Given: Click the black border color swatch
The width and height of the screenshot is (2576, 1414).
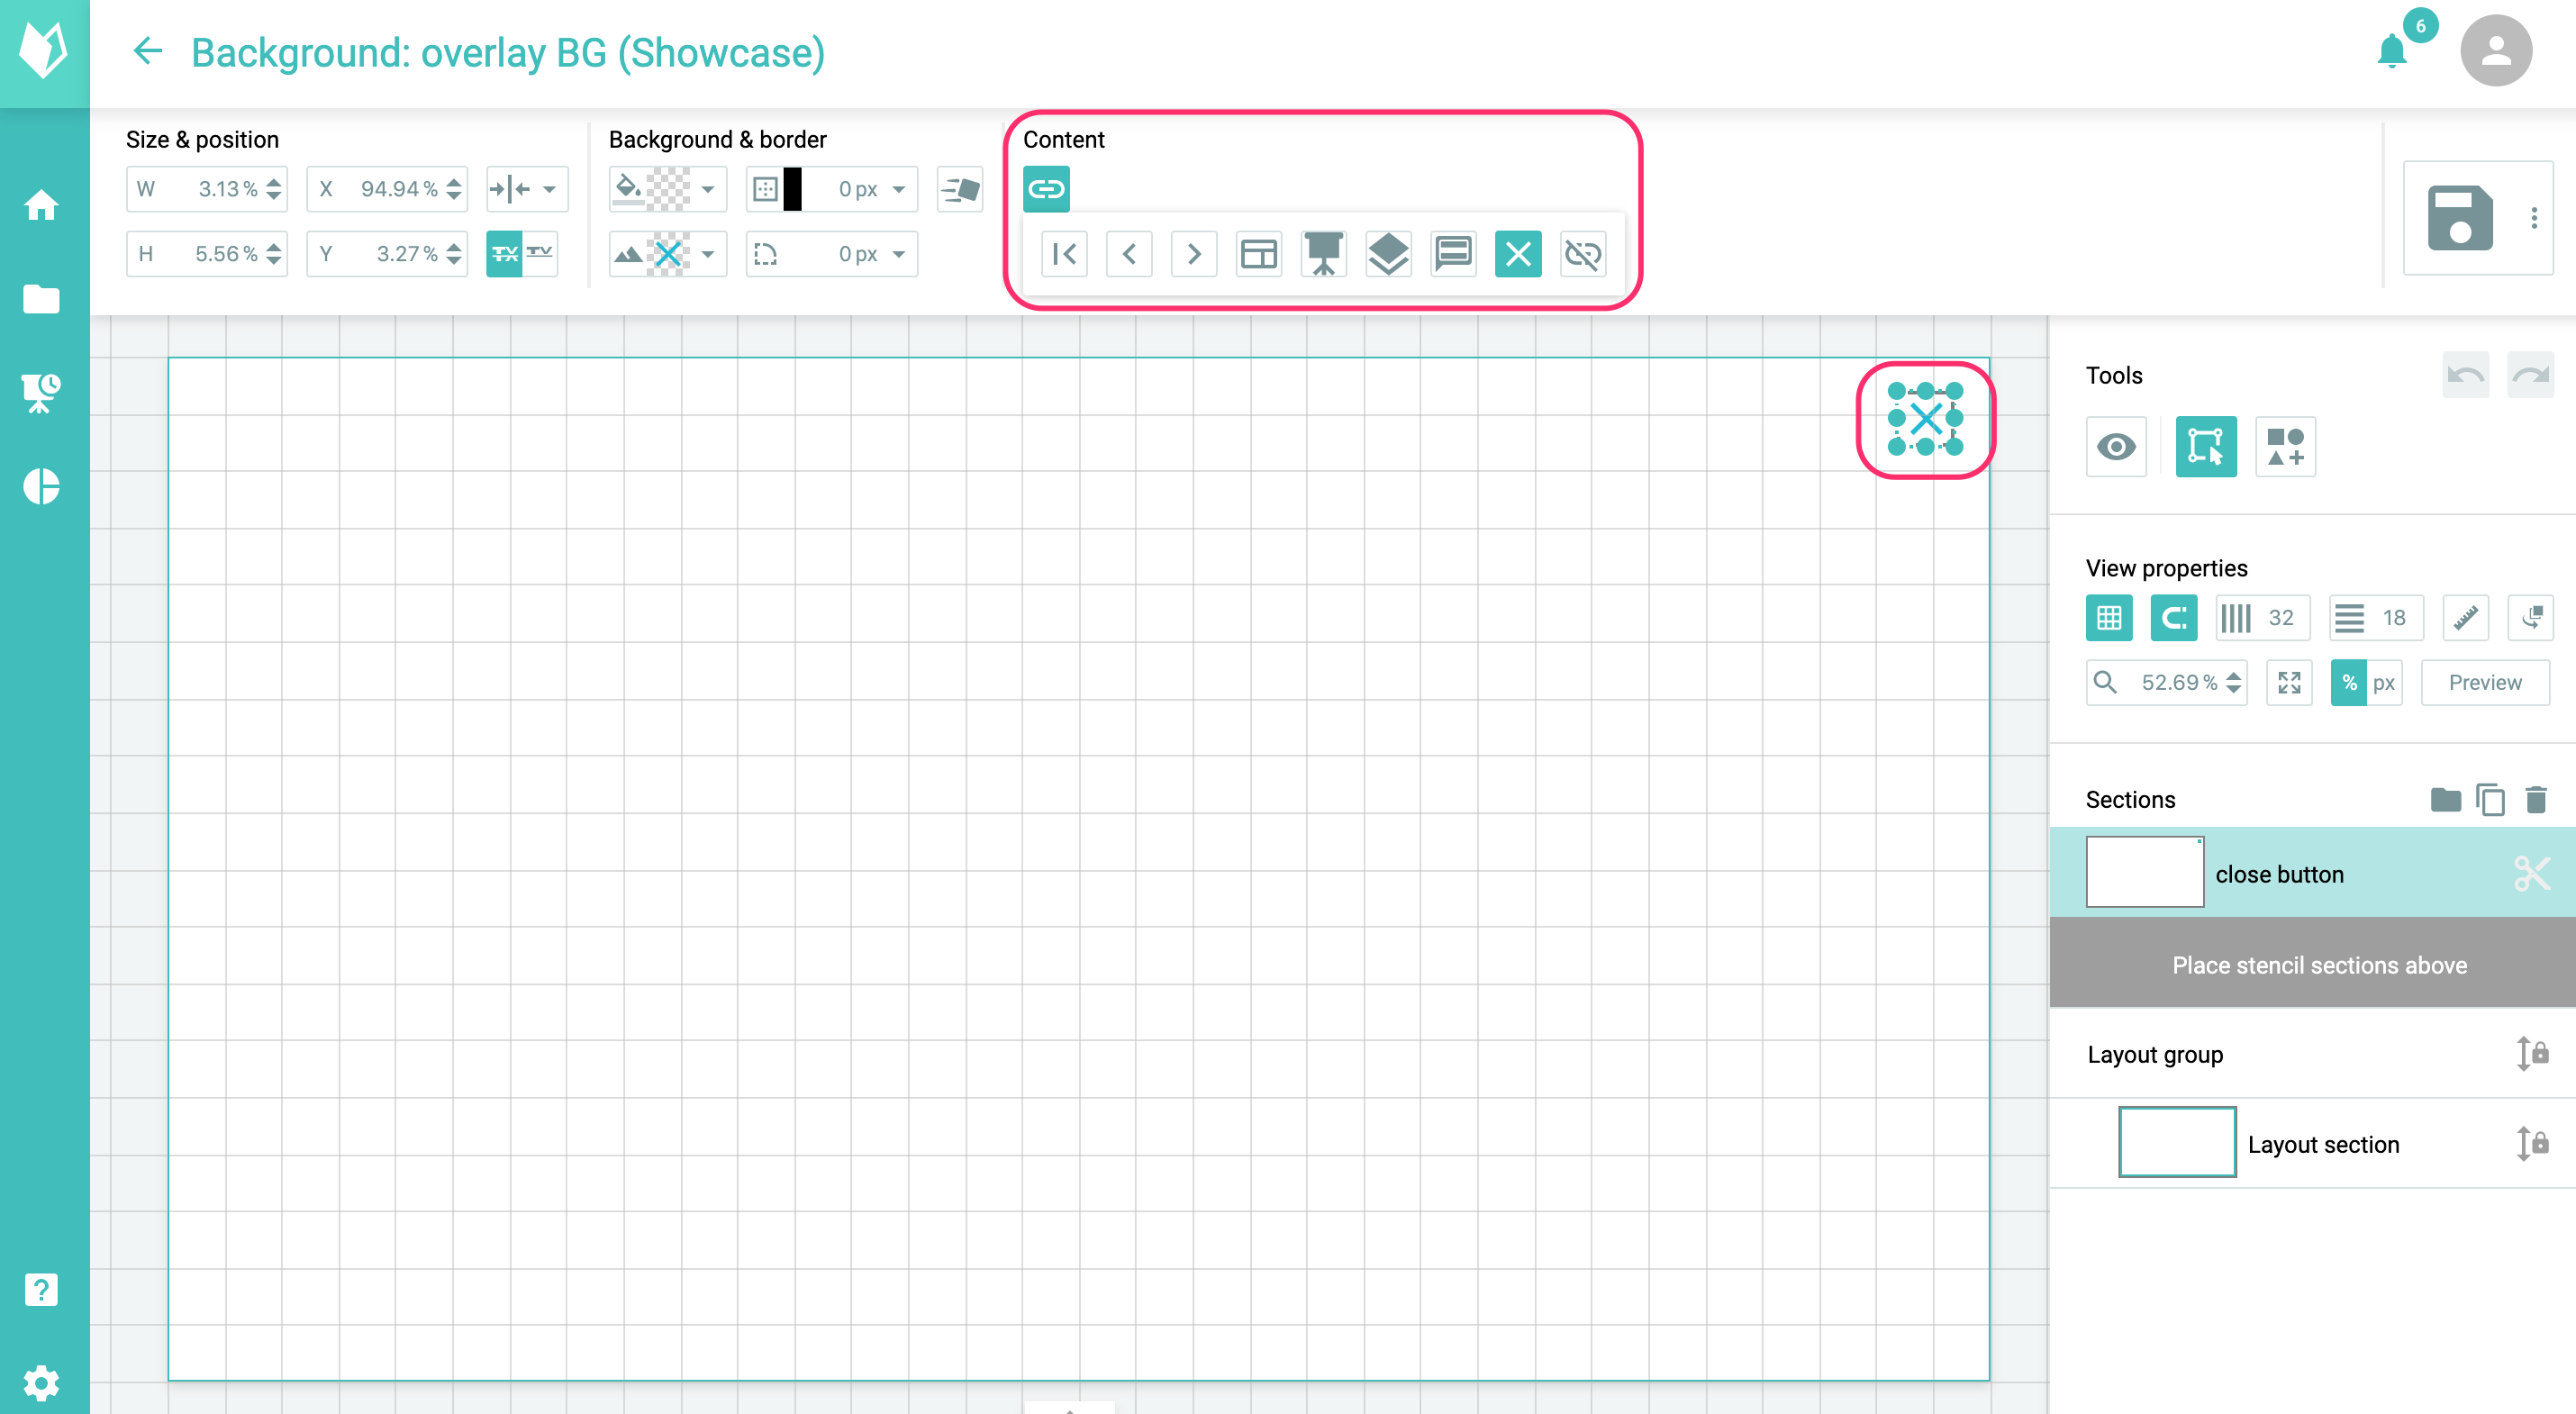Looking at the screenshot, I should point(792,189).
